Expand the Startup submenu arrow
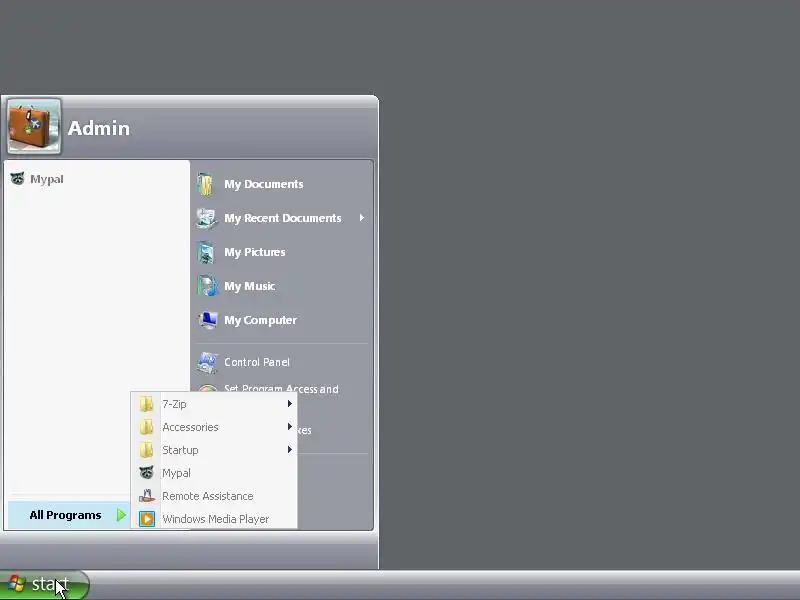This screenshot has width=800, height=600. click(289, 449)
